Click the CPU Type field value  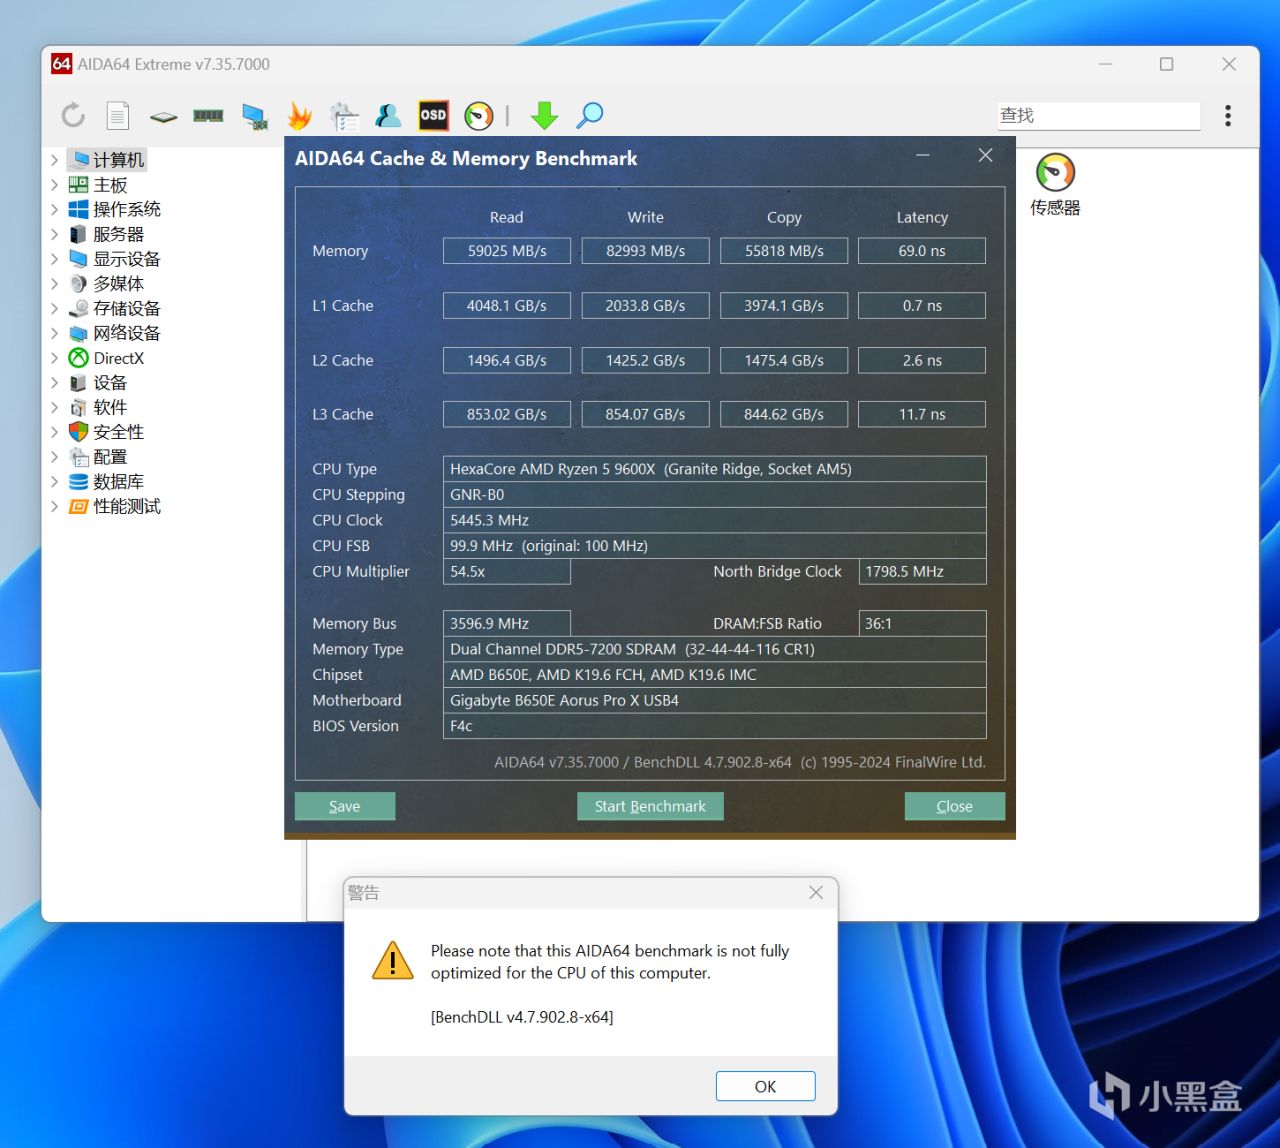coord(715,469)
